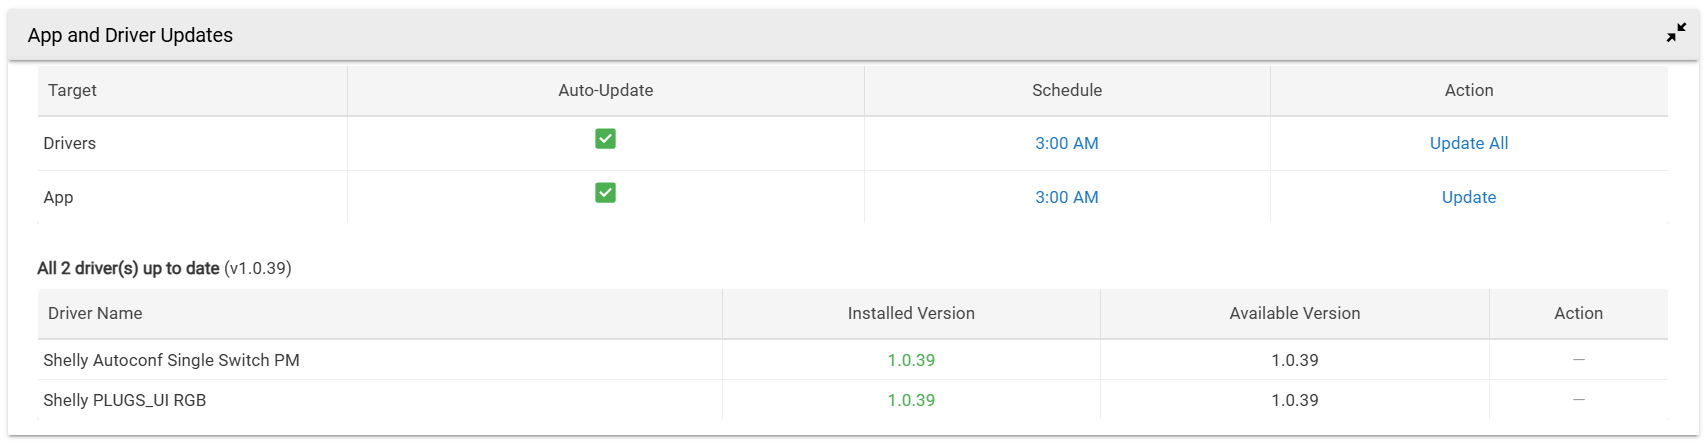The height and width of the screenshot is (443, 1706).
Task: Select the Shelly Autoconf Single Switch PM driver
Action: point(171,360)
